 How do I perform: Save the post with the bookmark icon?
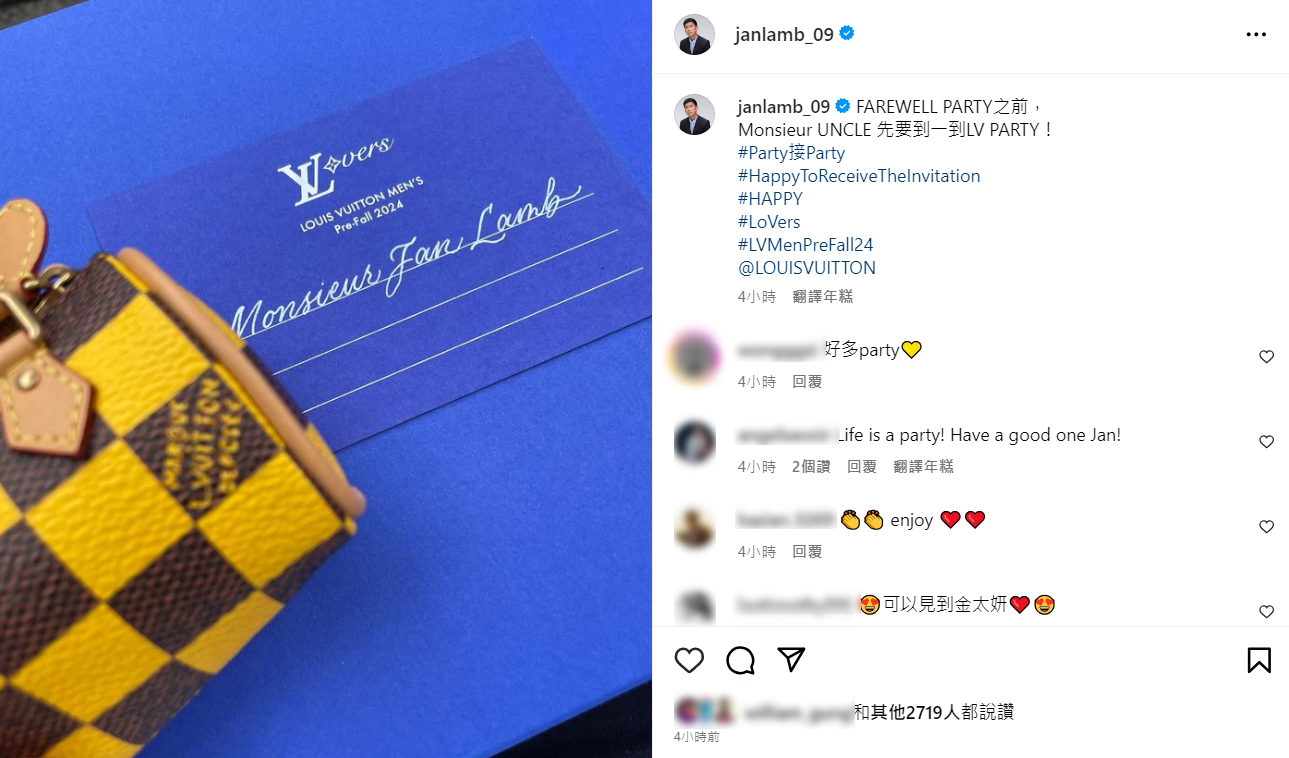[1259, 660]
